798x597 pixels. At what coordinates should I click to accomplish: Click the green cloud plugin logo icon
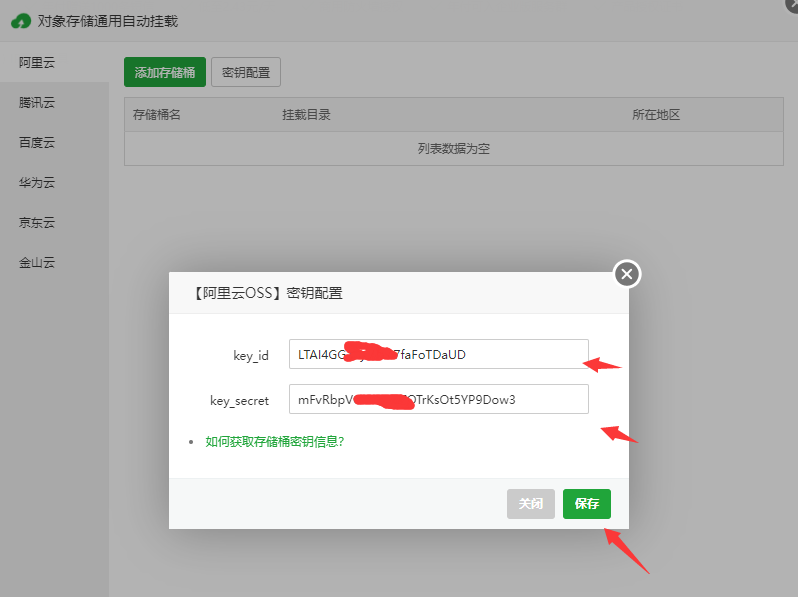pyautogui.click(x=21, y=21)
